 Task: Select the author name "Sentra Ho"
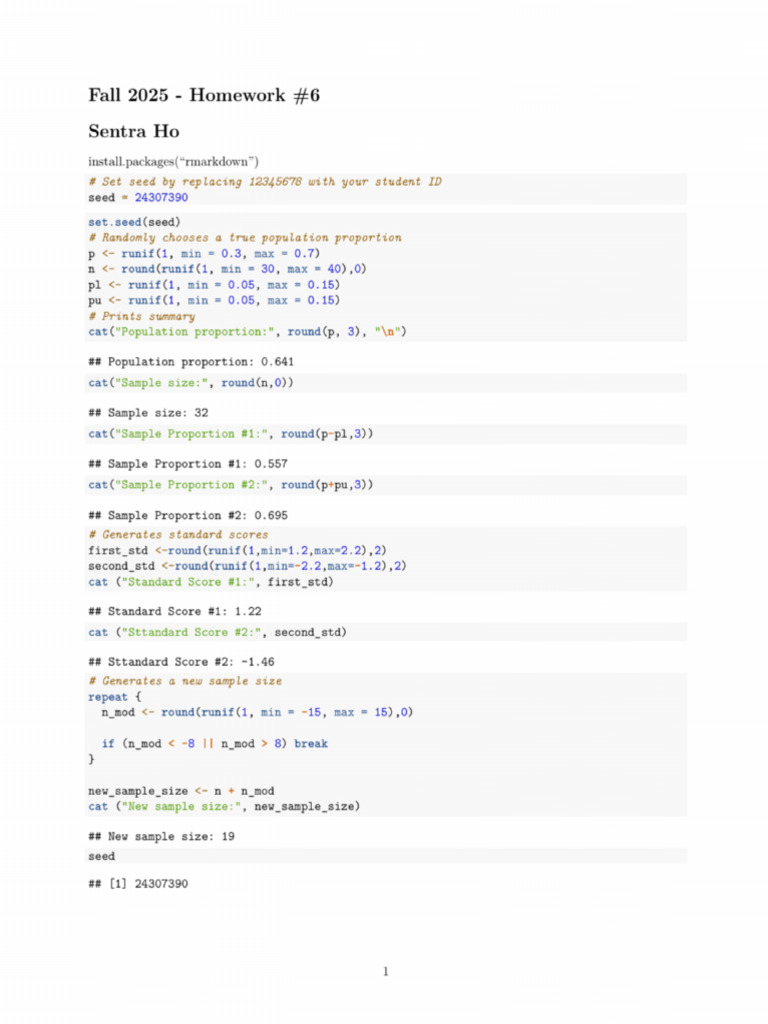click(x=134, y=131)
